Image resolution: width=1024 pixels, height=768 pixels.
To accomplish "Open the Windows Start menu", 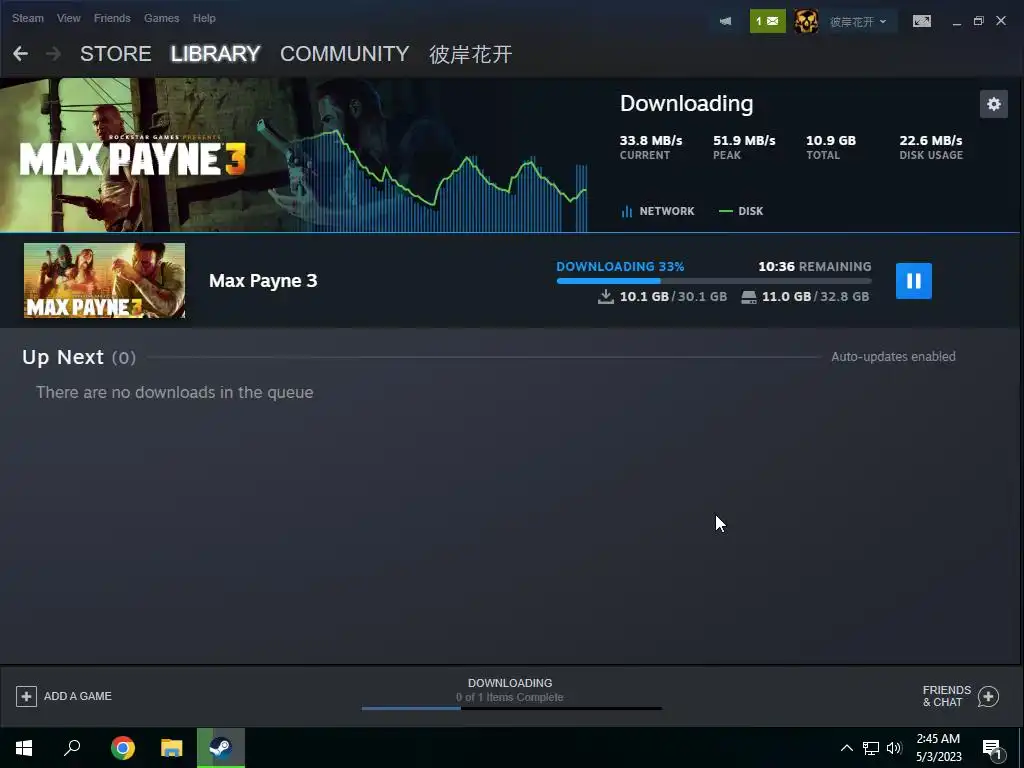I will 24,748.
